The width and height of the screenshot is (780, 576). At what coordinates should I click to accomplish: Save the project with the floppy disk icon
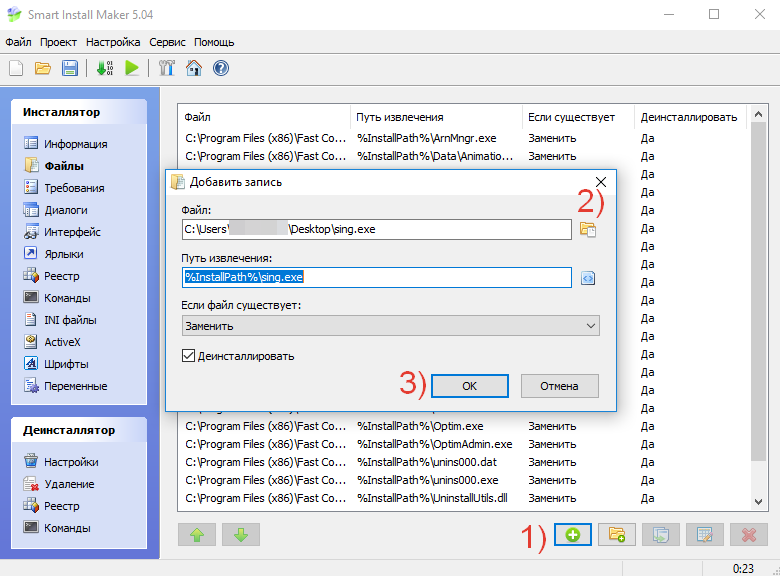[x=70, y=68]
